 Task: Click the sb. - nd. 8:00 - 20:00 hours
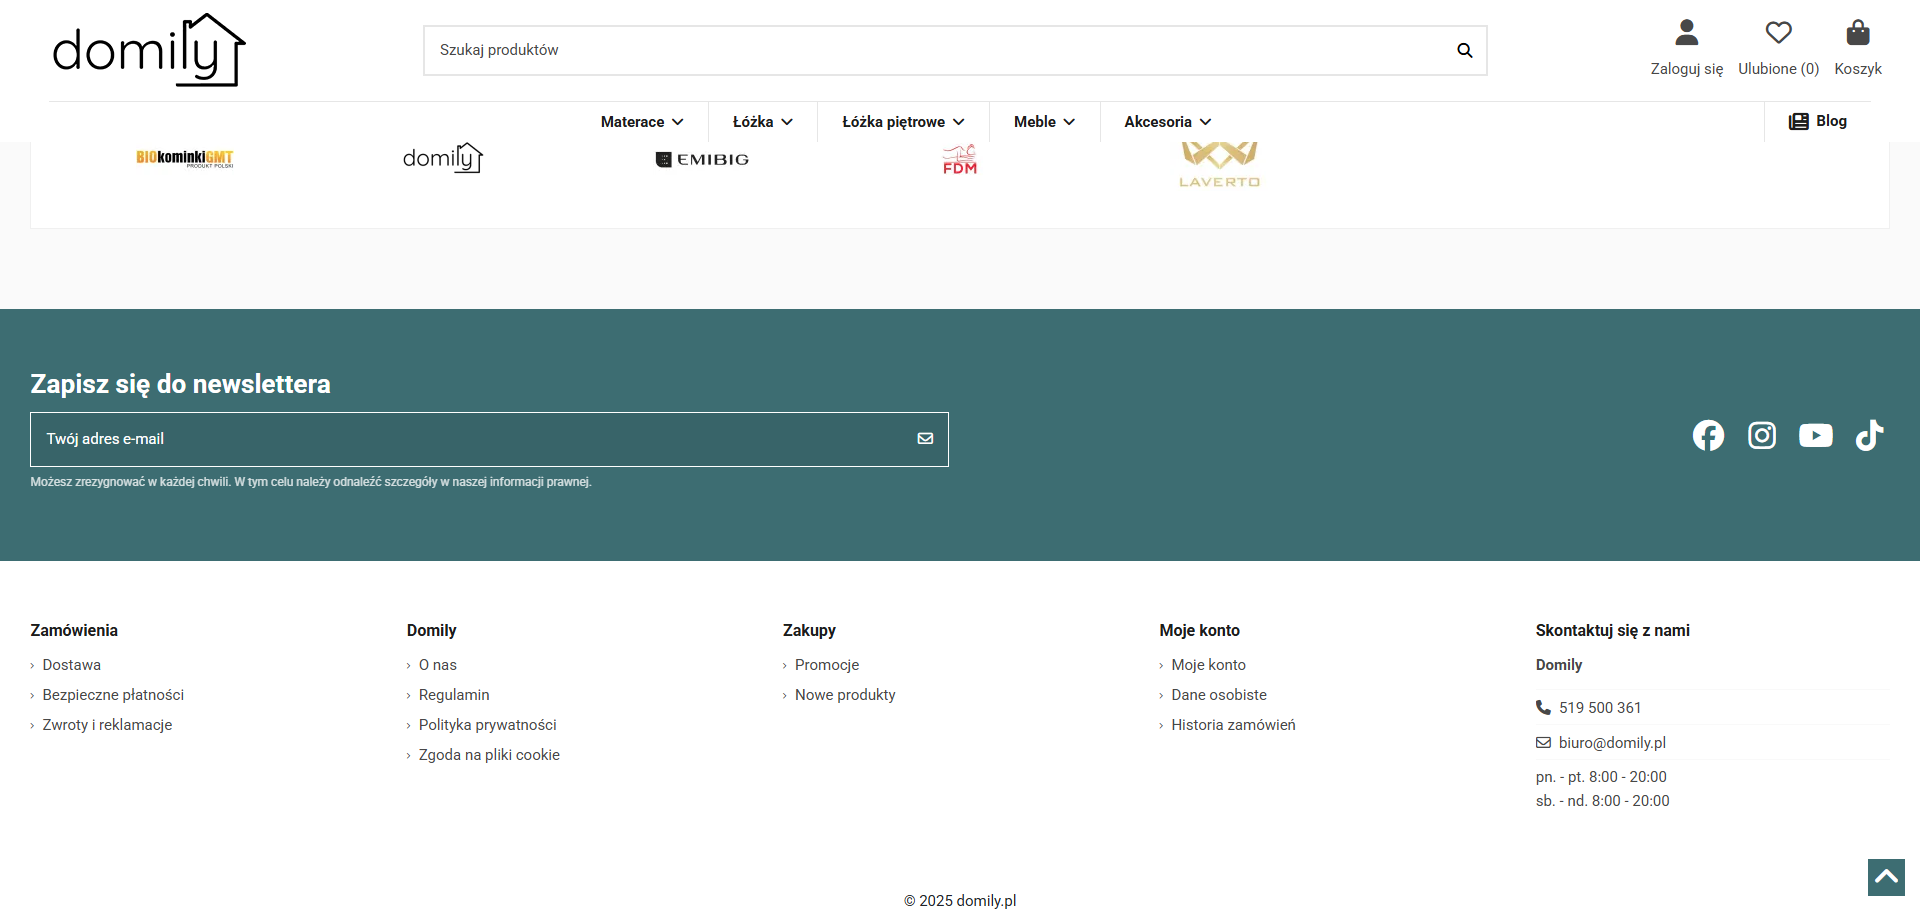pos(1603,801)
